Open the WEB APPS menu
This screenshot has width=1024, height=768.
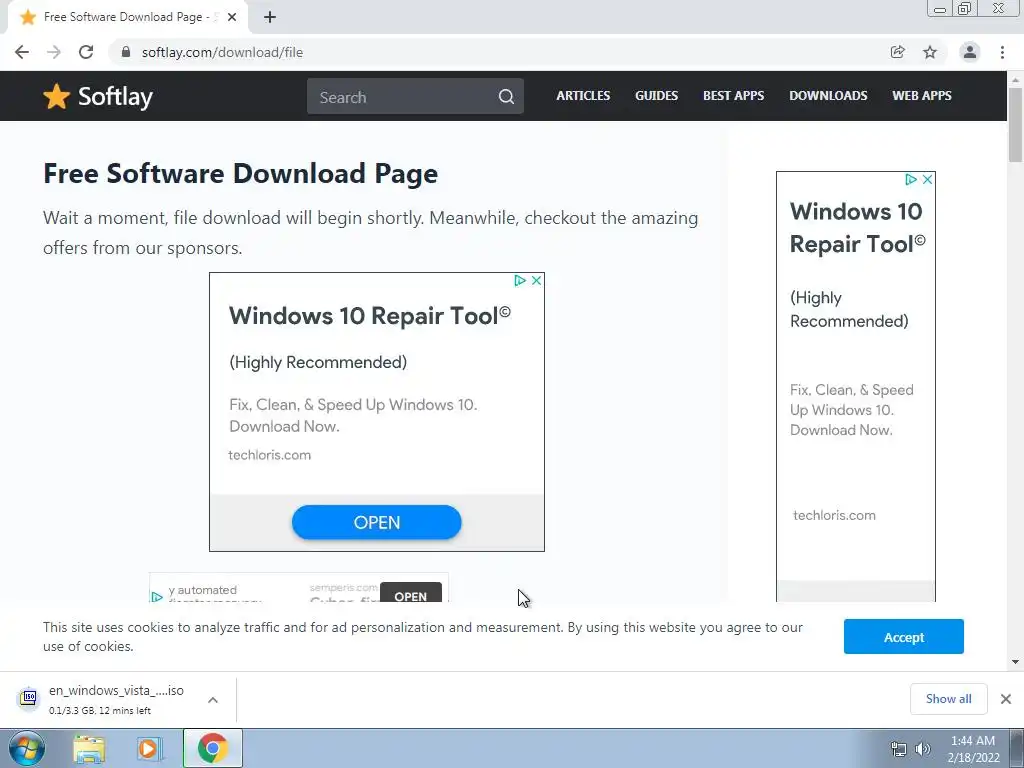[921, 96]
